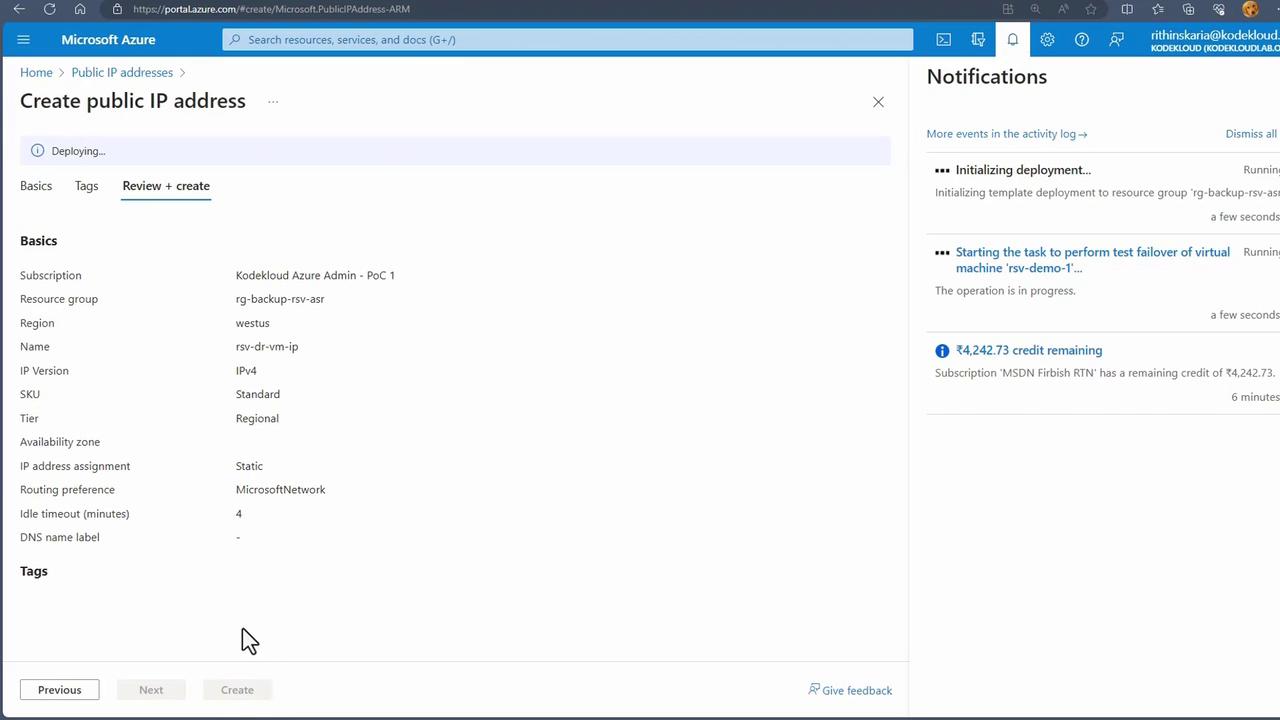
Task: Select the routing preference value 'MicrosoftNetwork'
Action: point(281,490)
